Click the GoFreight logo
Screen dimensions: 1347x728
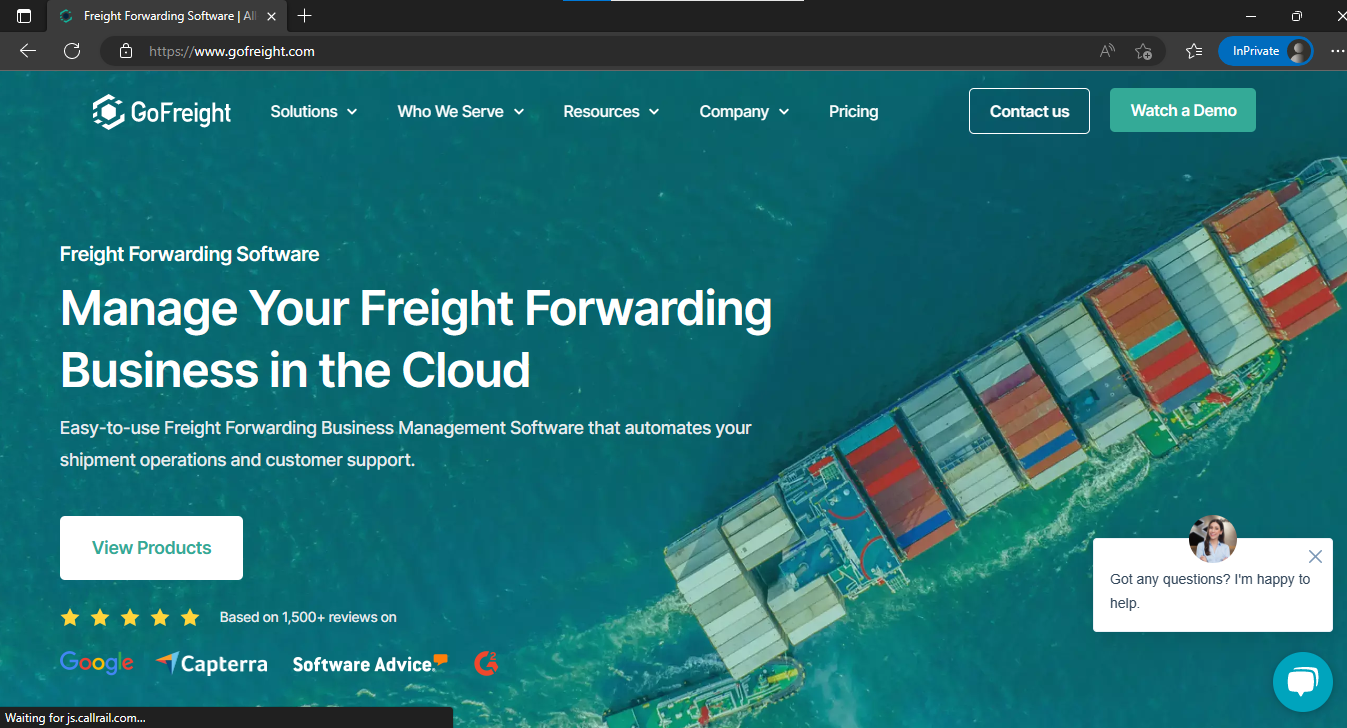(162, 112)
